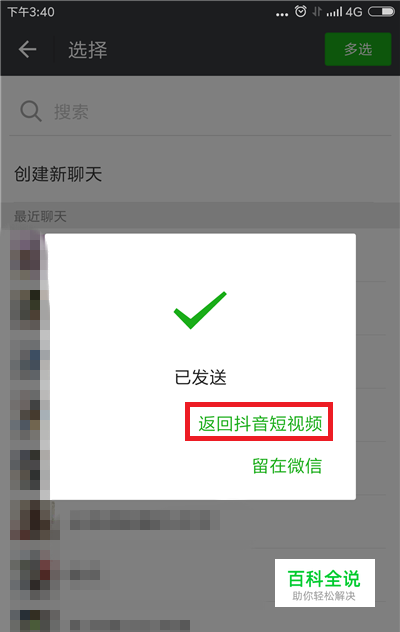Tap the 4G signal strength indicator
The width and height of the screenshot is (400, 632).
point(344,12)
